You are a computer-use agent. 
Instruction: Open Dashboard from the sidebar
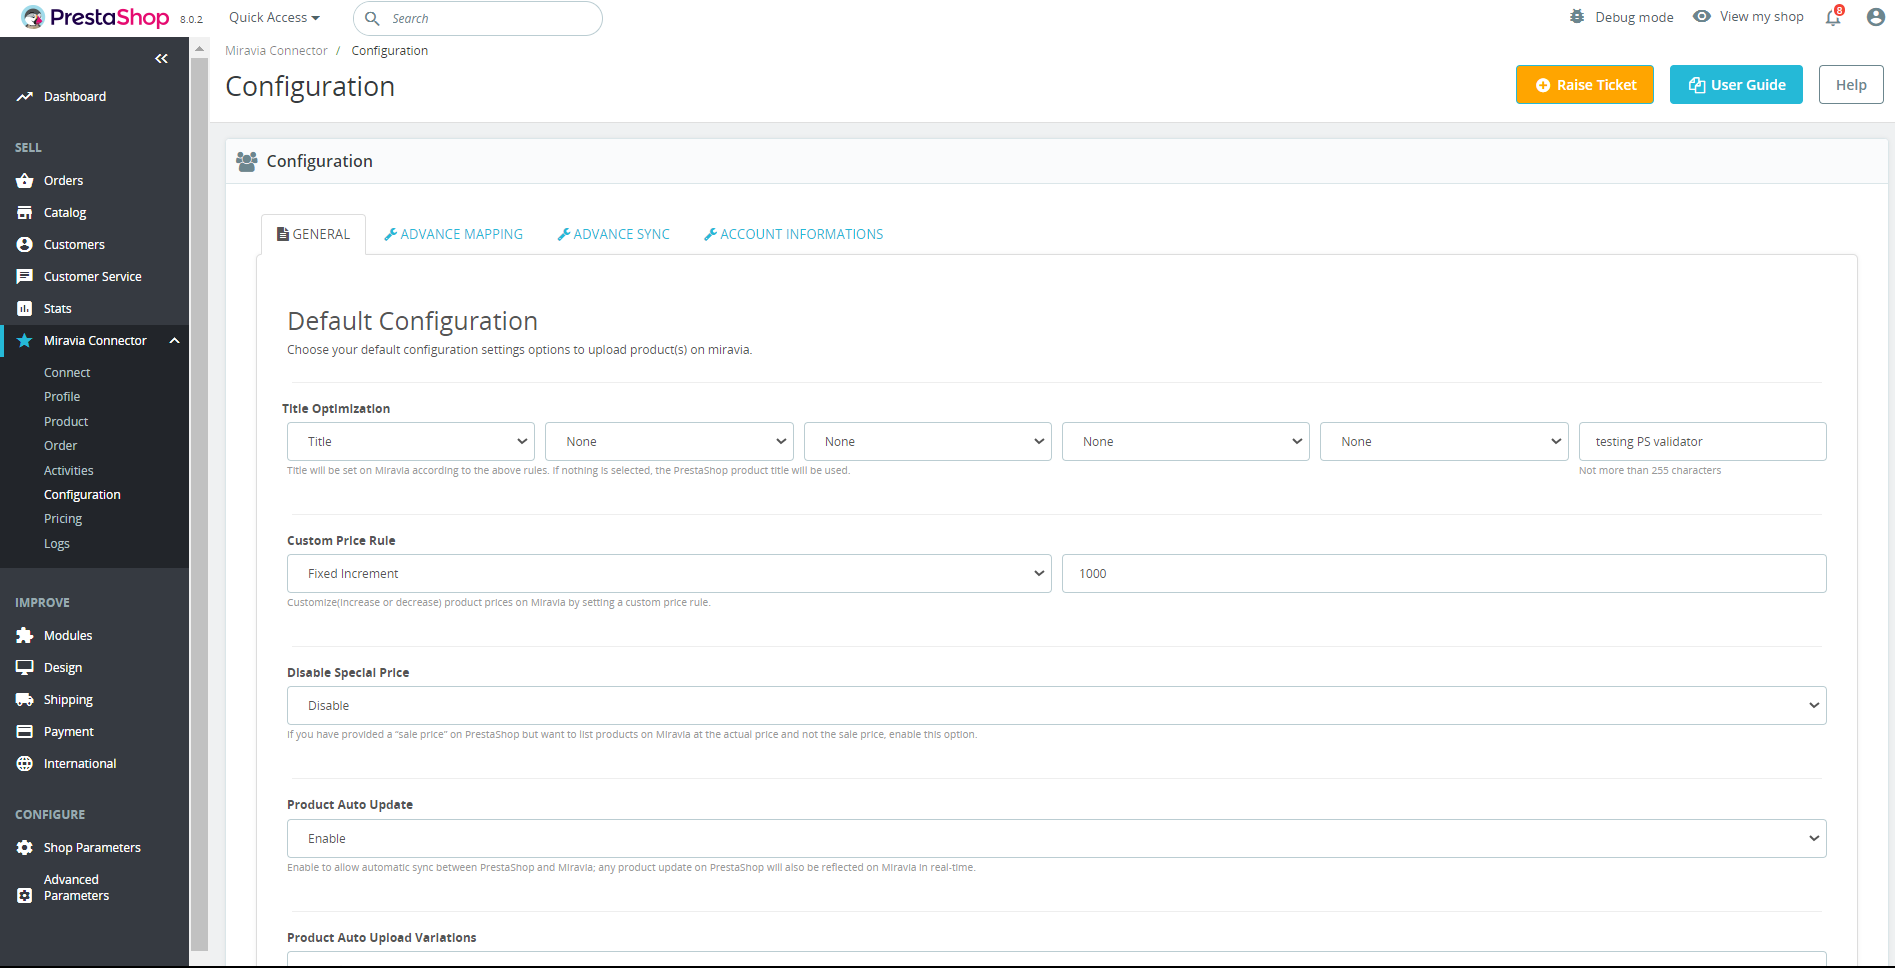coord(75,97)
